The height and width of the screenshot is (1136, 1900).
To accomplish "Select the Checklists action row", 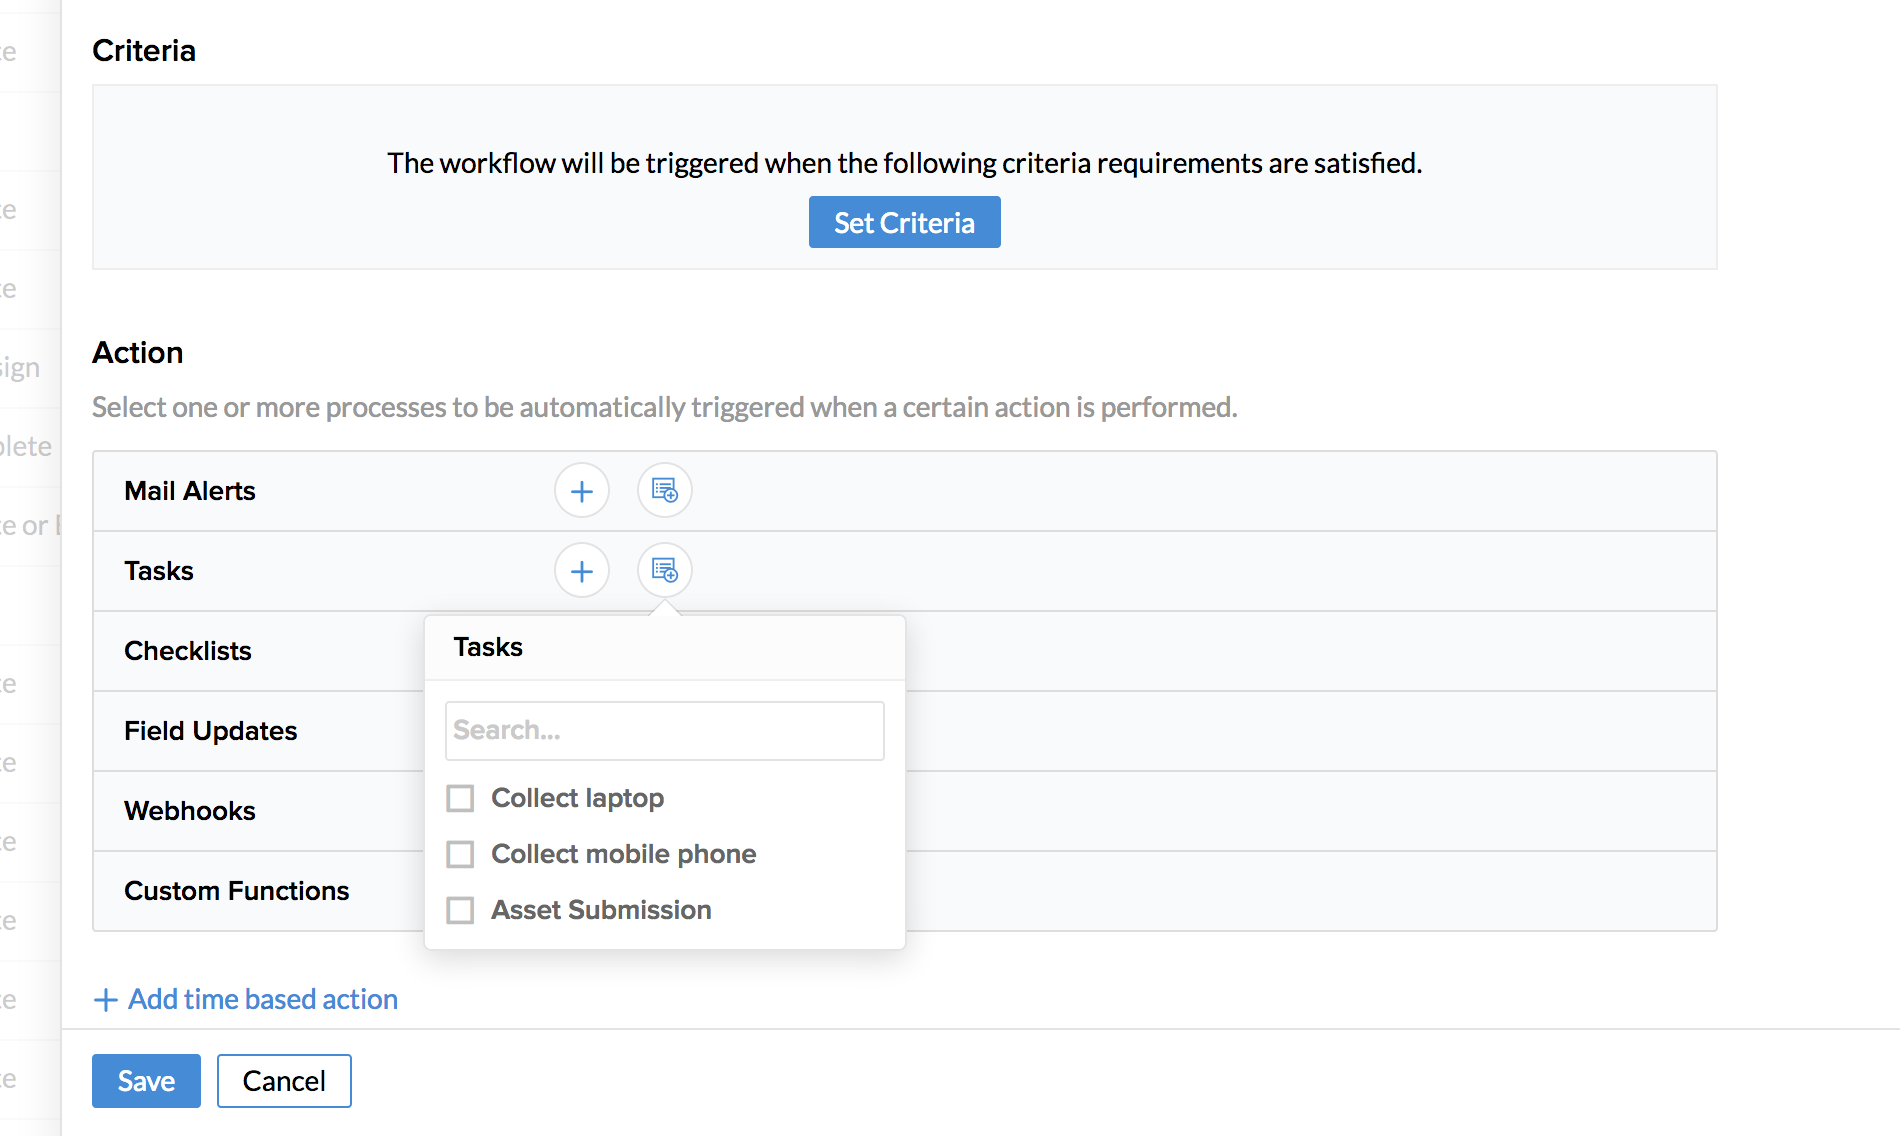I will point(188,651).
